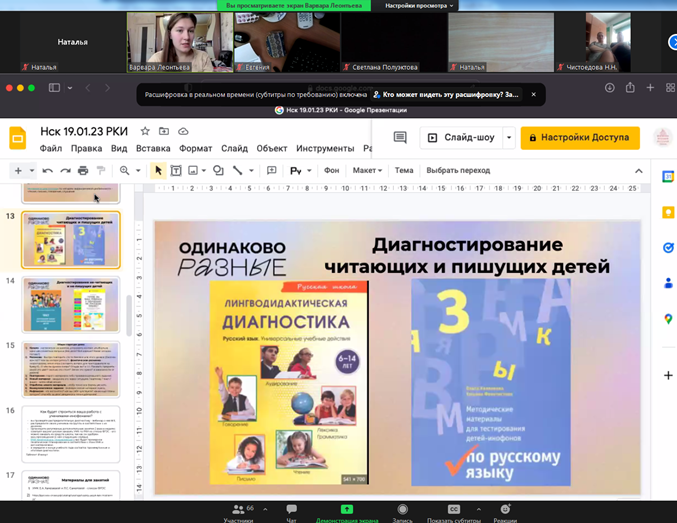Toggle Демонстрация экрана screen share
677x523 pixels.
[x=347, y=511]
